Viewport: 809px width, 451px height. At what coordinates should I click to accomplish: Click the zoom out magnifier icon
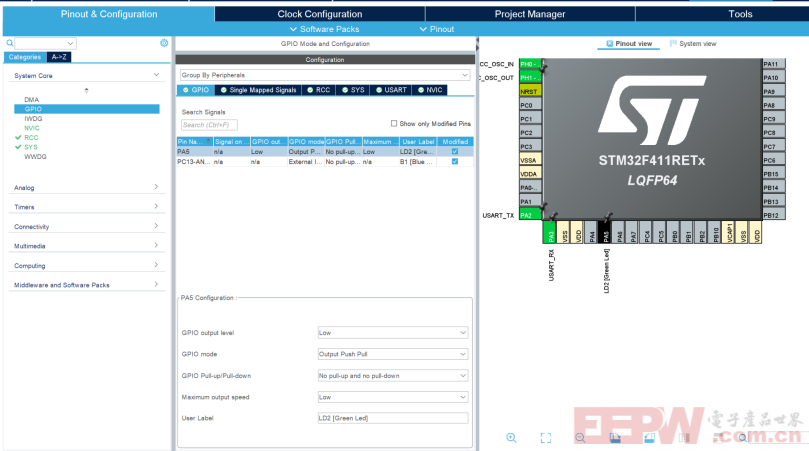tap(580, 438)
